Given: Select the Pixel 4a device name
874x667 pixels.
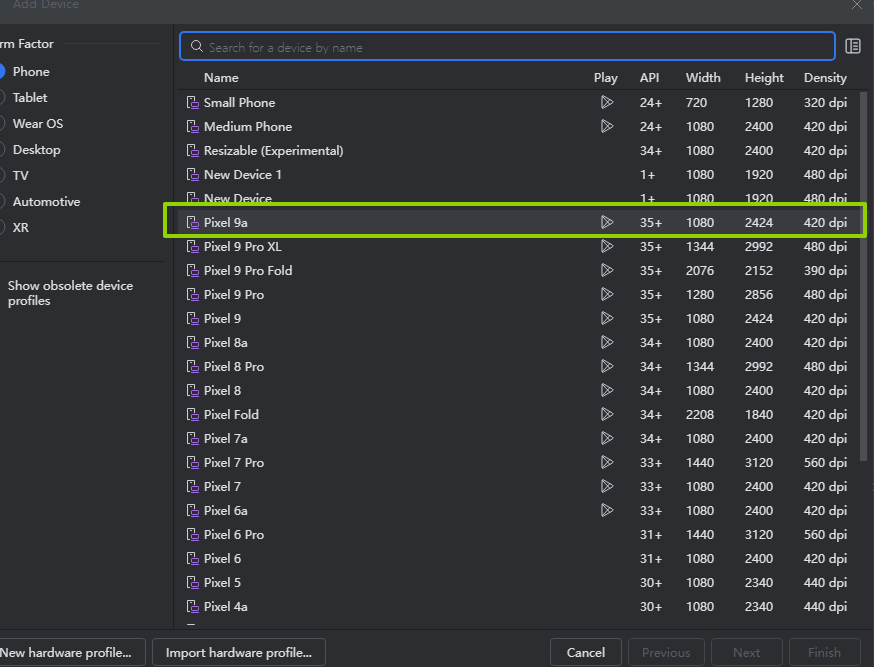Looking at the screenshot, I should point(225,606).
